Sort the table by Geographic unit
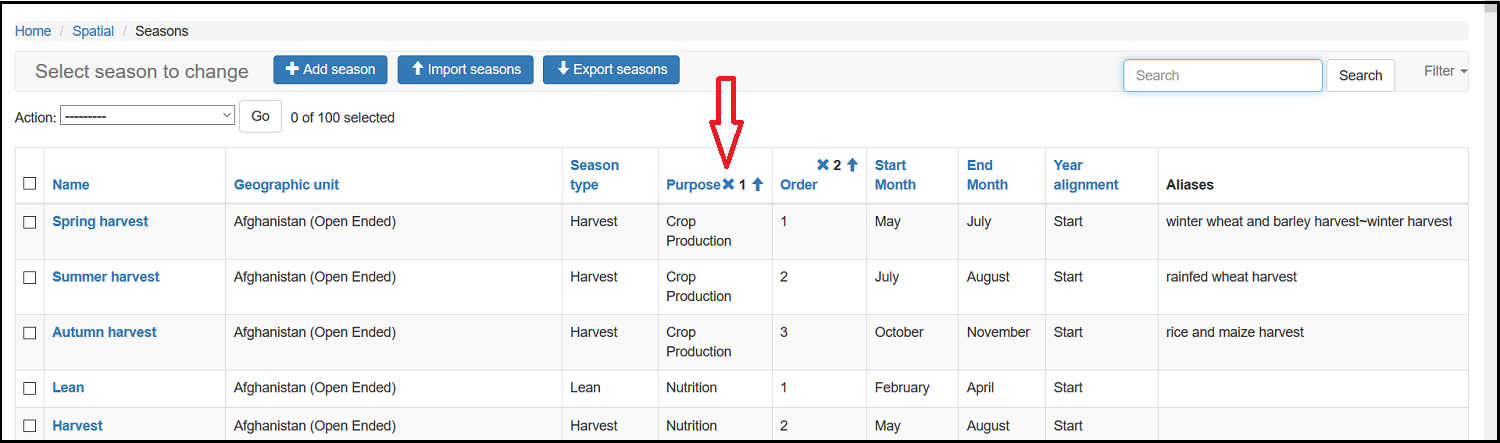Viewport: 1500px width, 443px height. [286, 185]
